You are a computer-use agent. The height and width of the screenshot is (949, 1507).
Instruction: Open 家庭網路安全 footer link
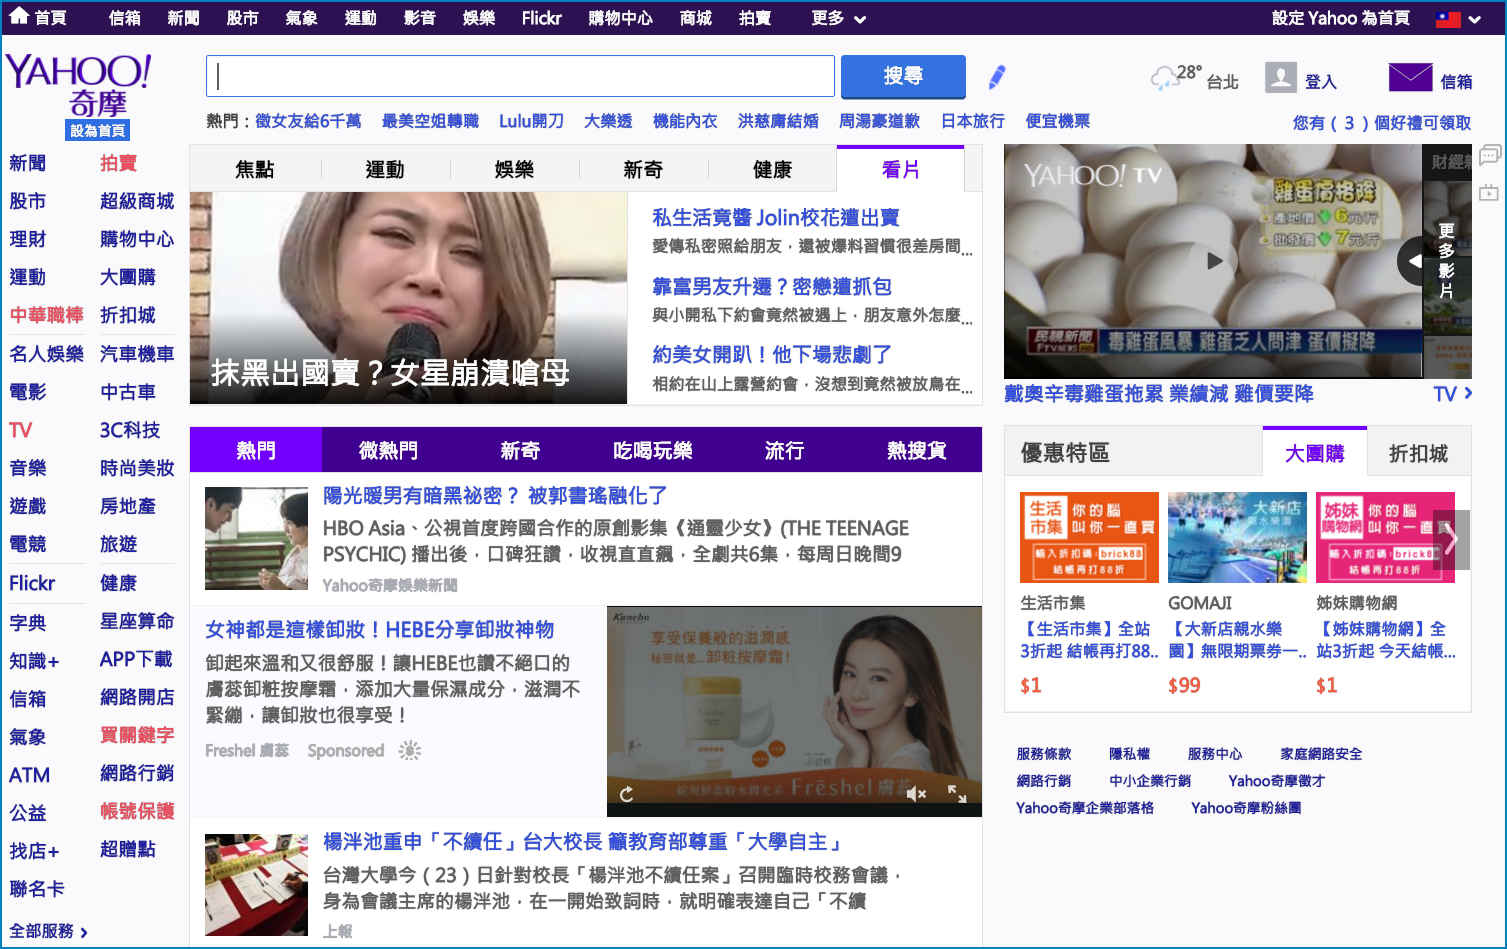tap(1321, 754)
